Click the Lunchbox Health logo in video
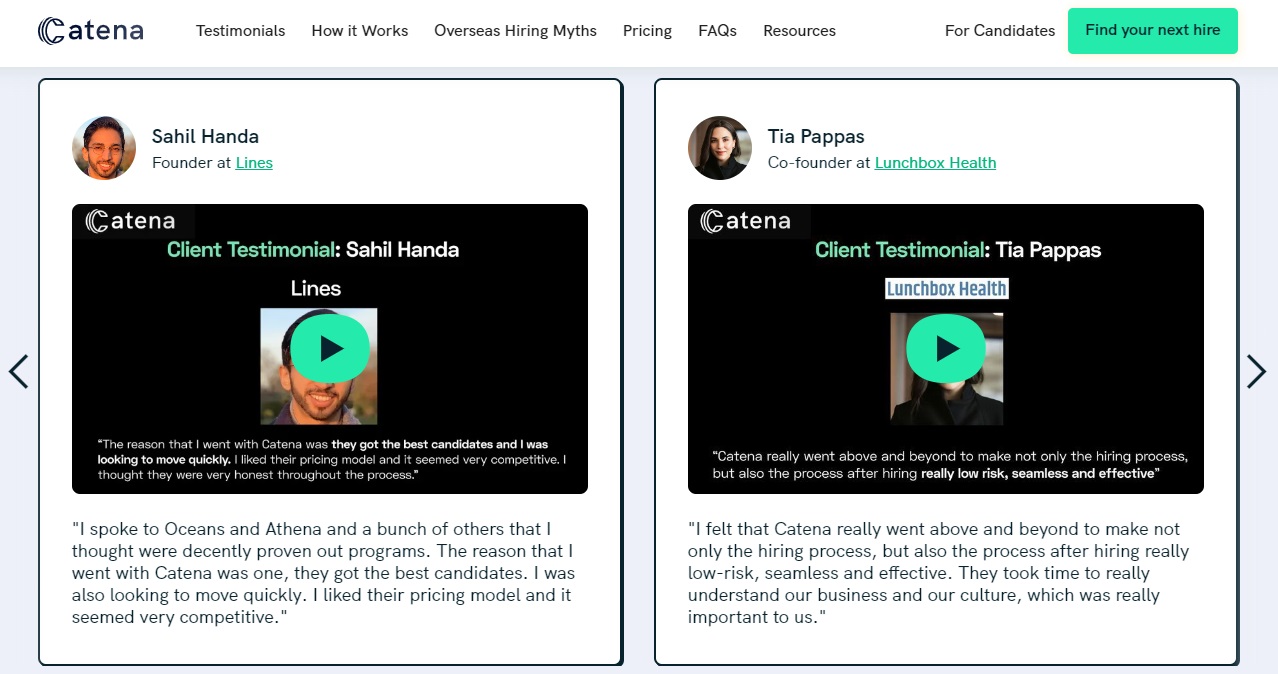The height and width of the screenshot is (674, 1278). coord(946,289)
